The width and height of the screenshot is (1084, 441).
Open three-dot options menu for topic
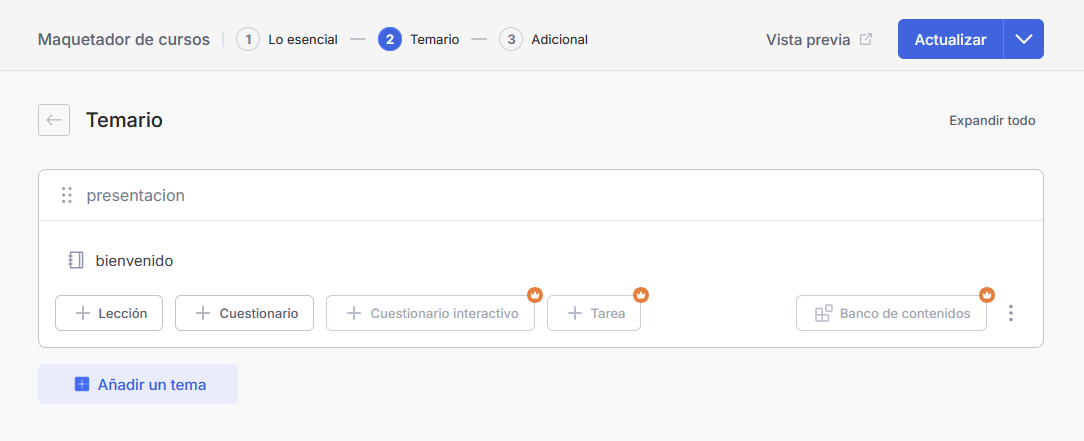1011,313
